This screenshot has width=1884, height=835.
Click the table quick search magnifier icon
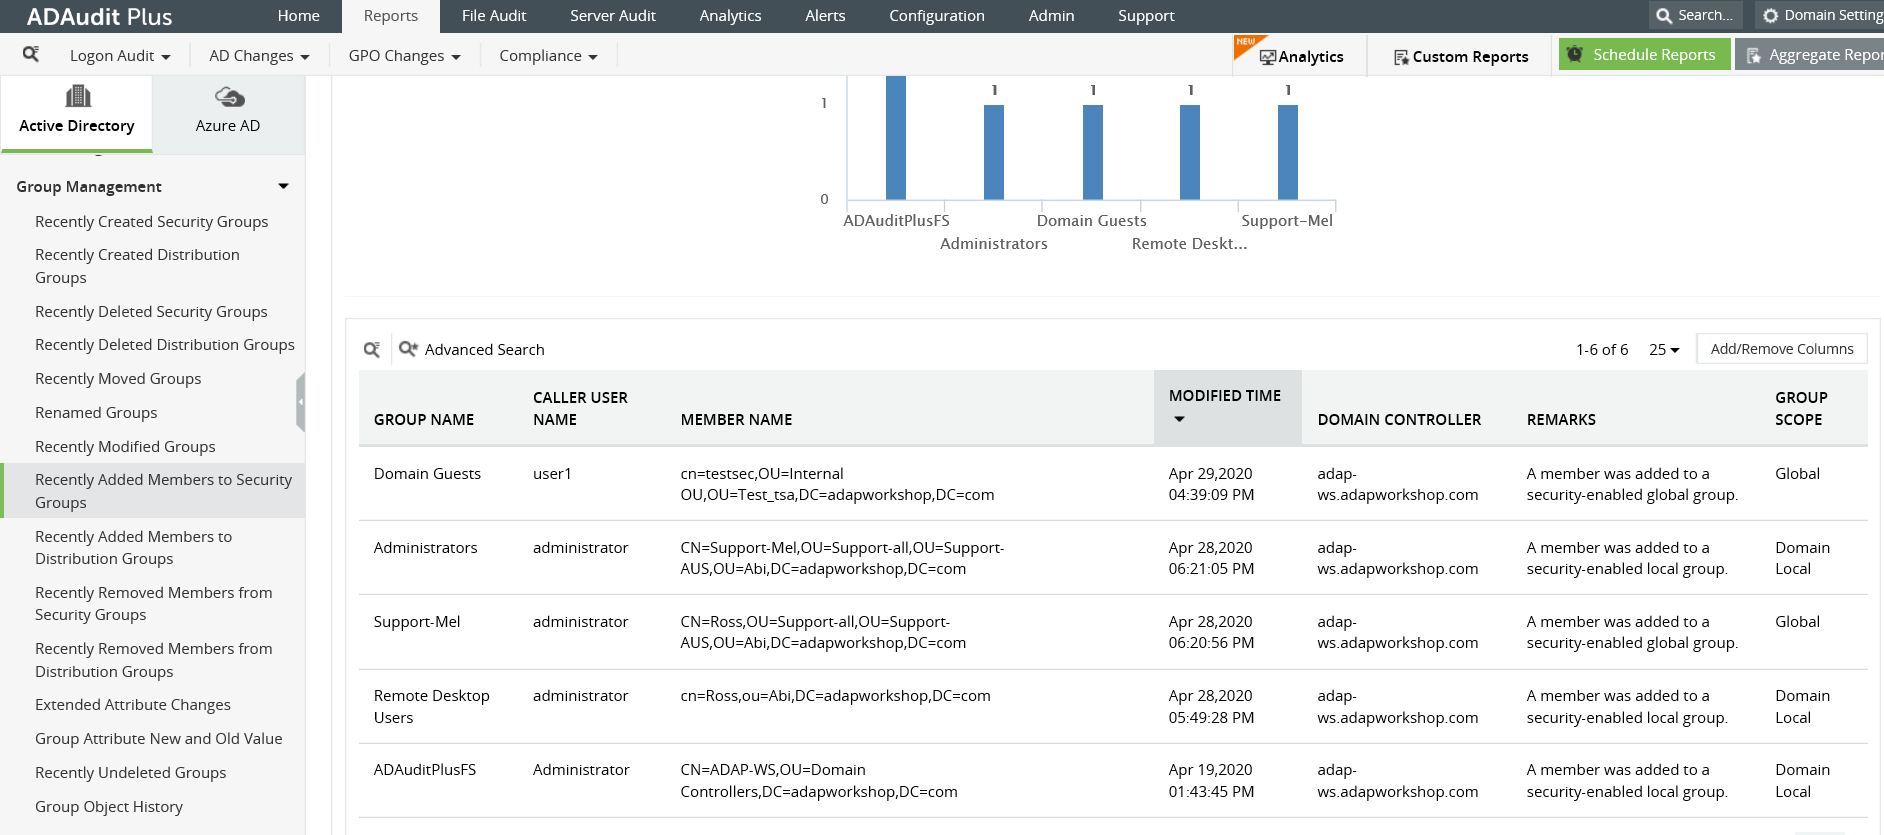(x=372, y=349)
